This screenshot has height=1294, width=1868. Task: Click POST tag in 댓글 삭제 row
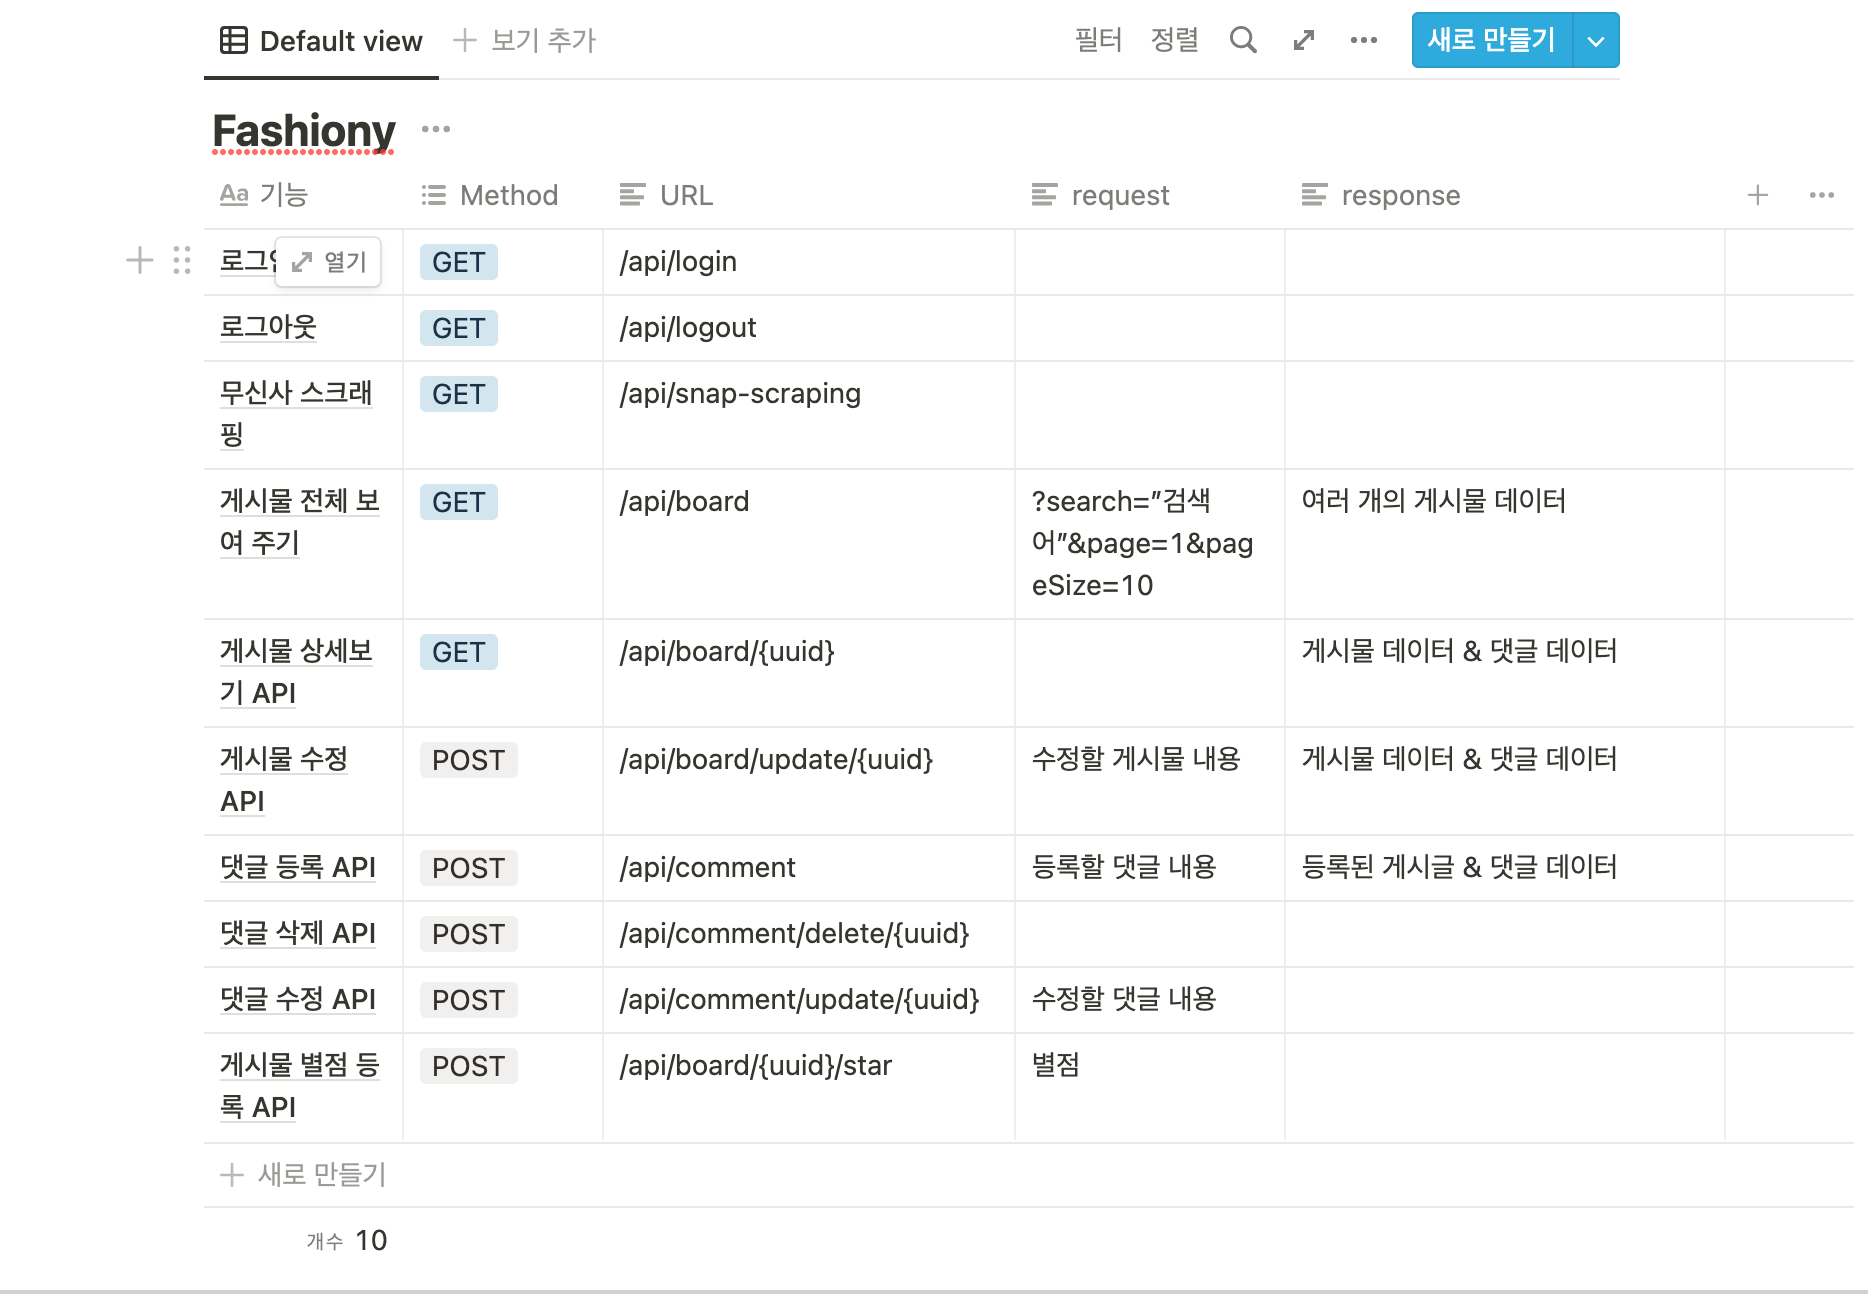point(469,934)
